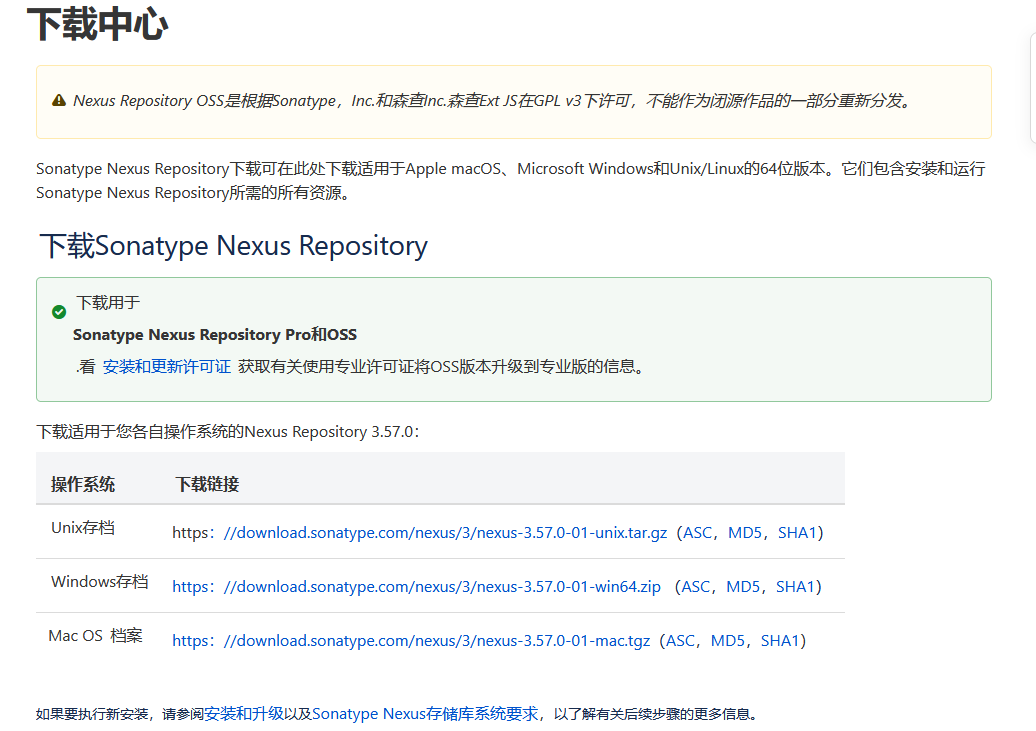Click the green checkmark icon in download box
Viewport: 1036px width, 731px height.
tap(59, 312)
